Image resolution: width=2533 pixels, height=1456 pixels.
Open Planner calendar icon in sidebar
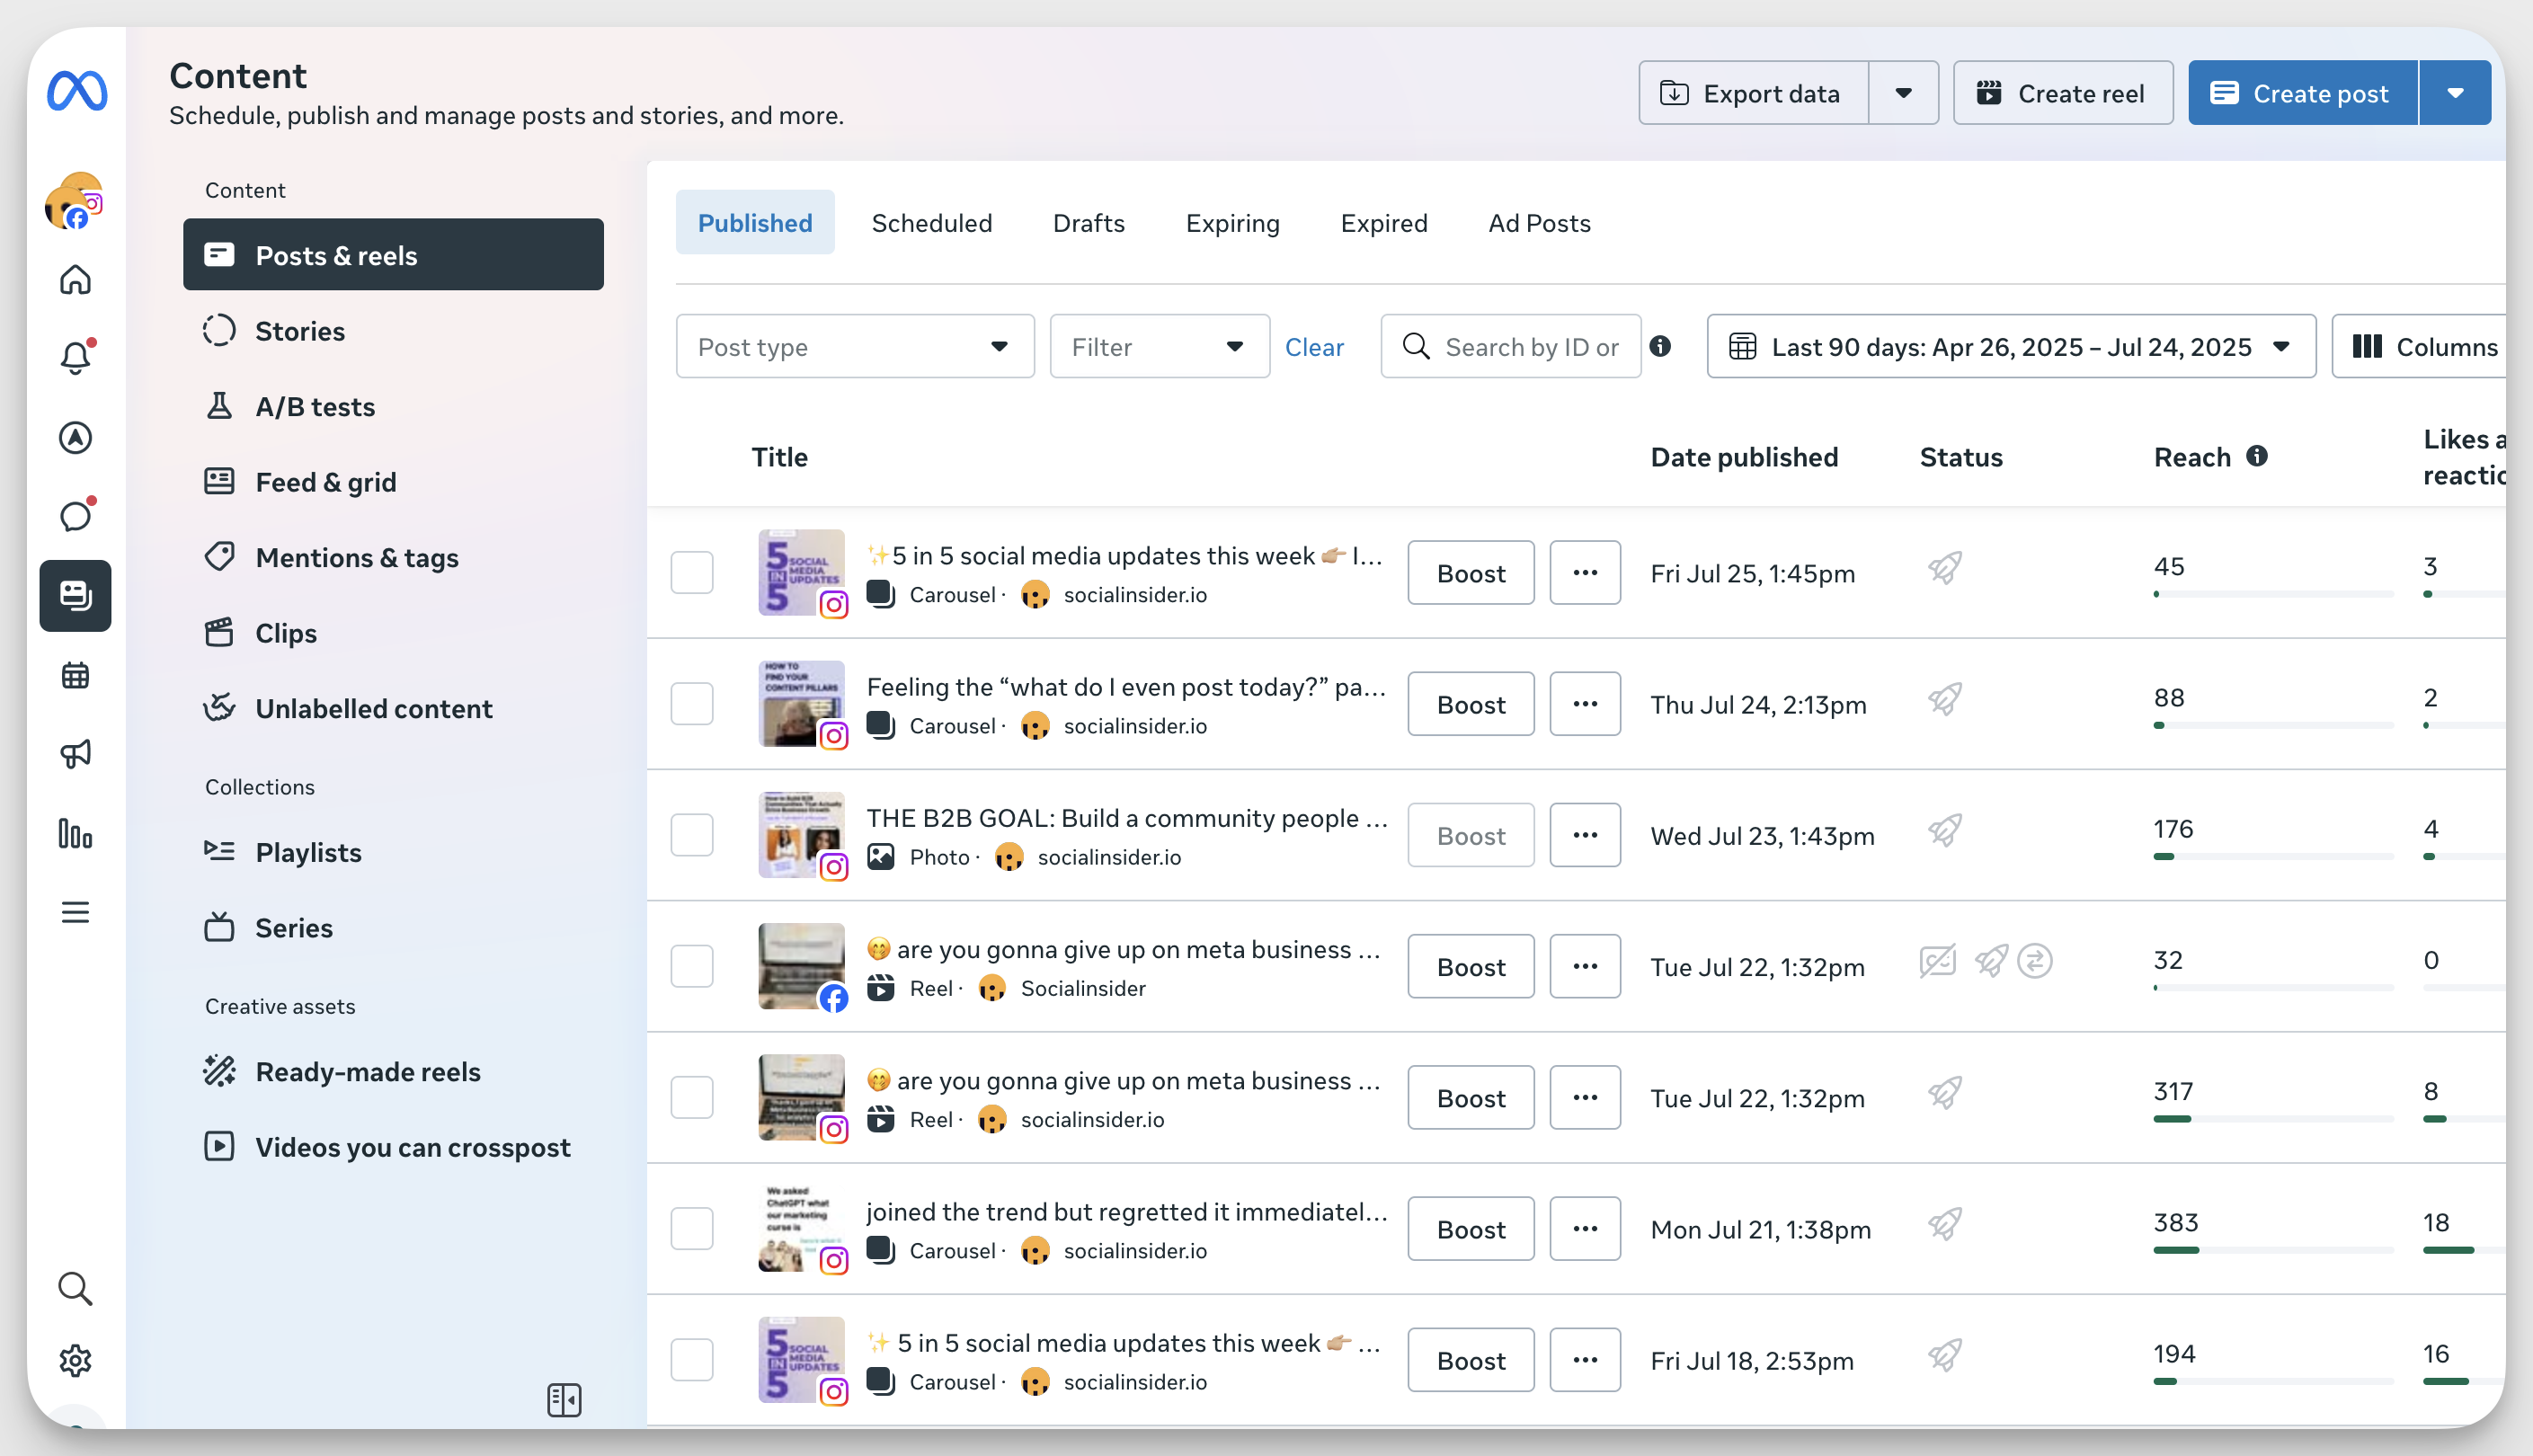75,675
